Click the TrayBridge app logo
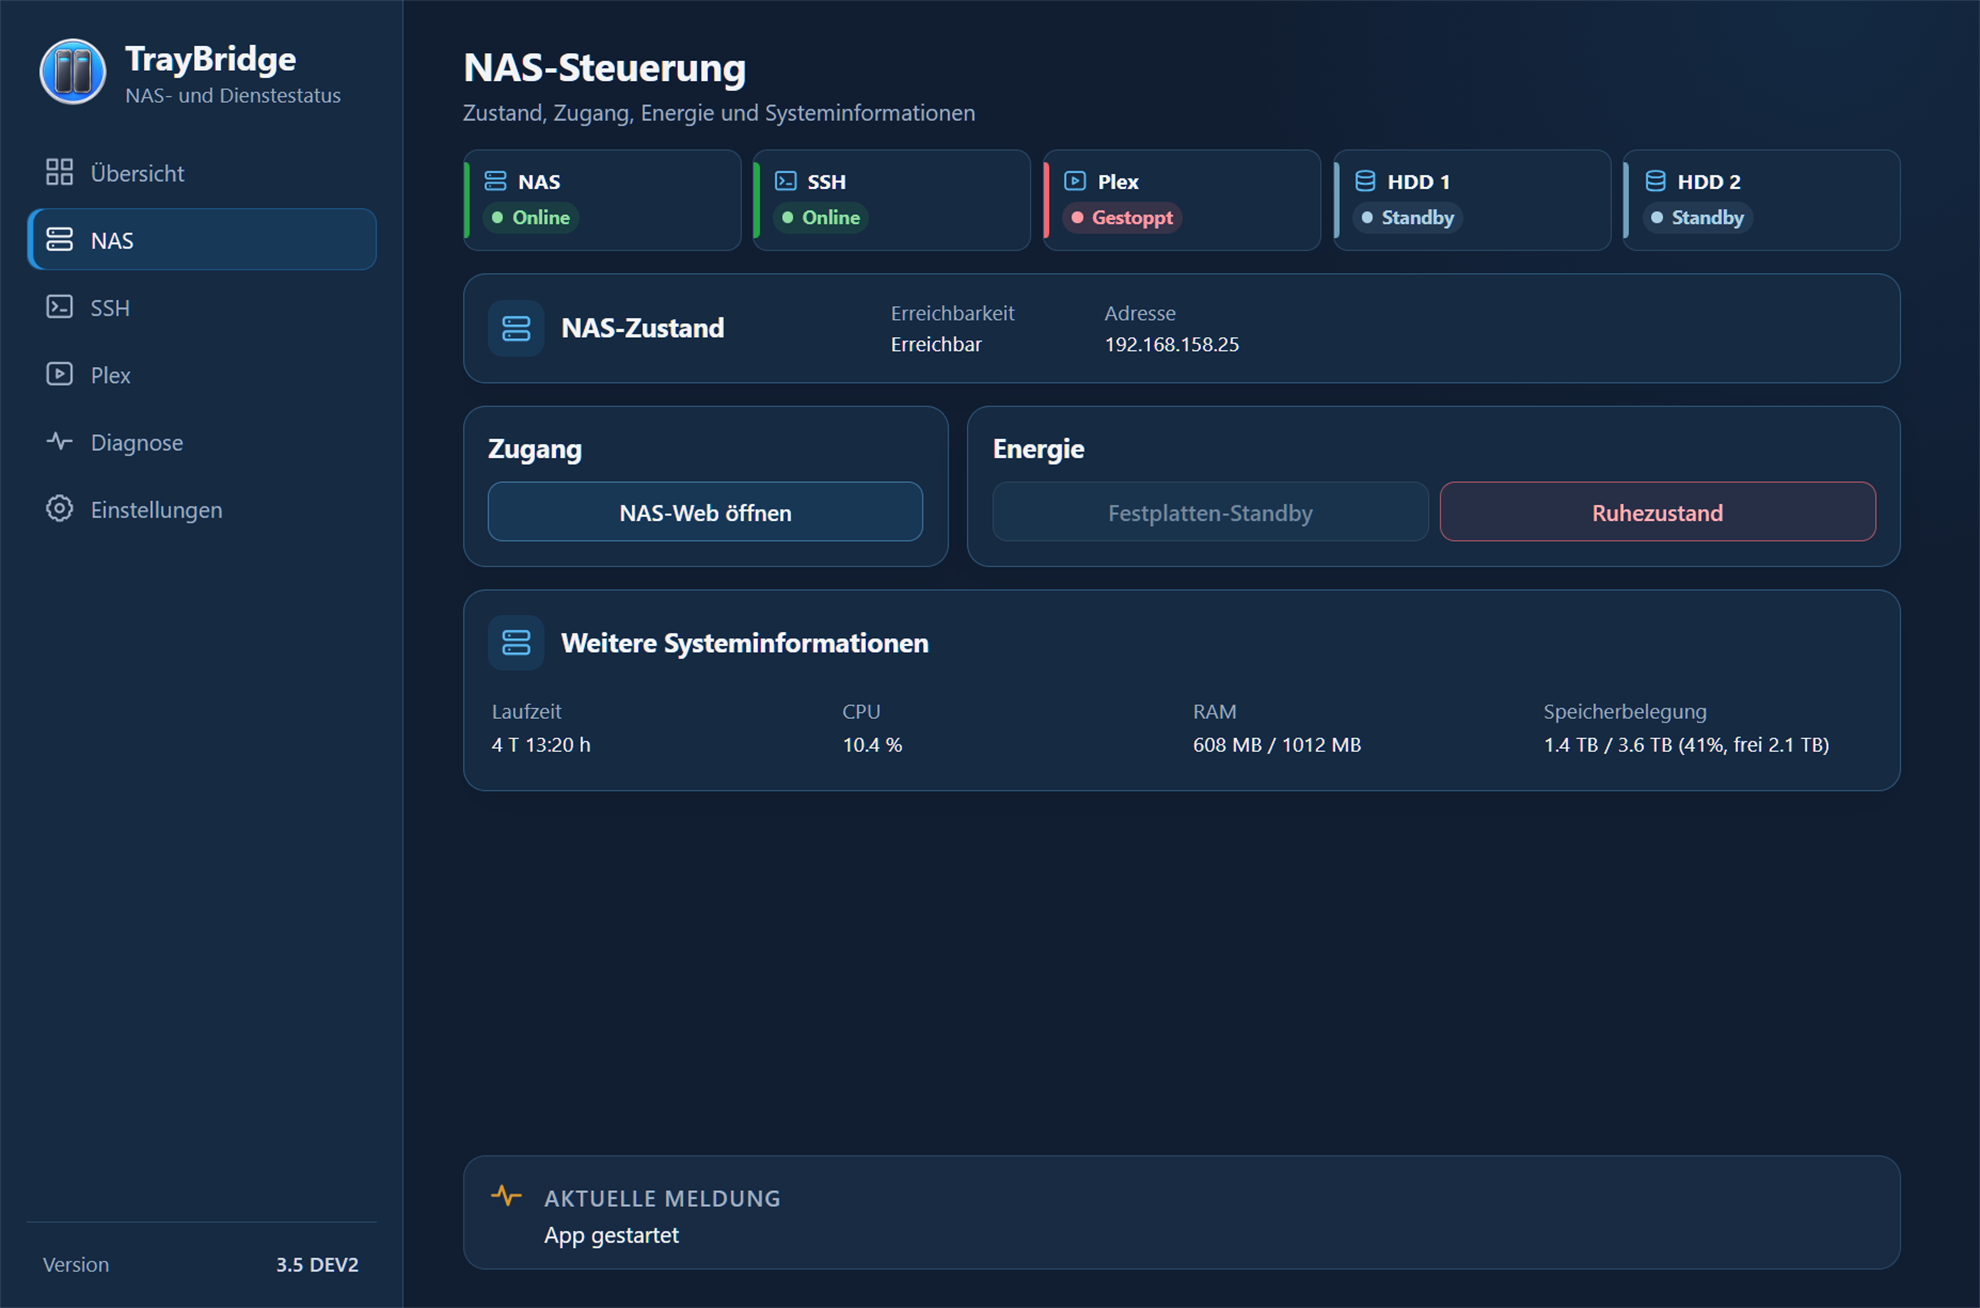 point(73,72)
